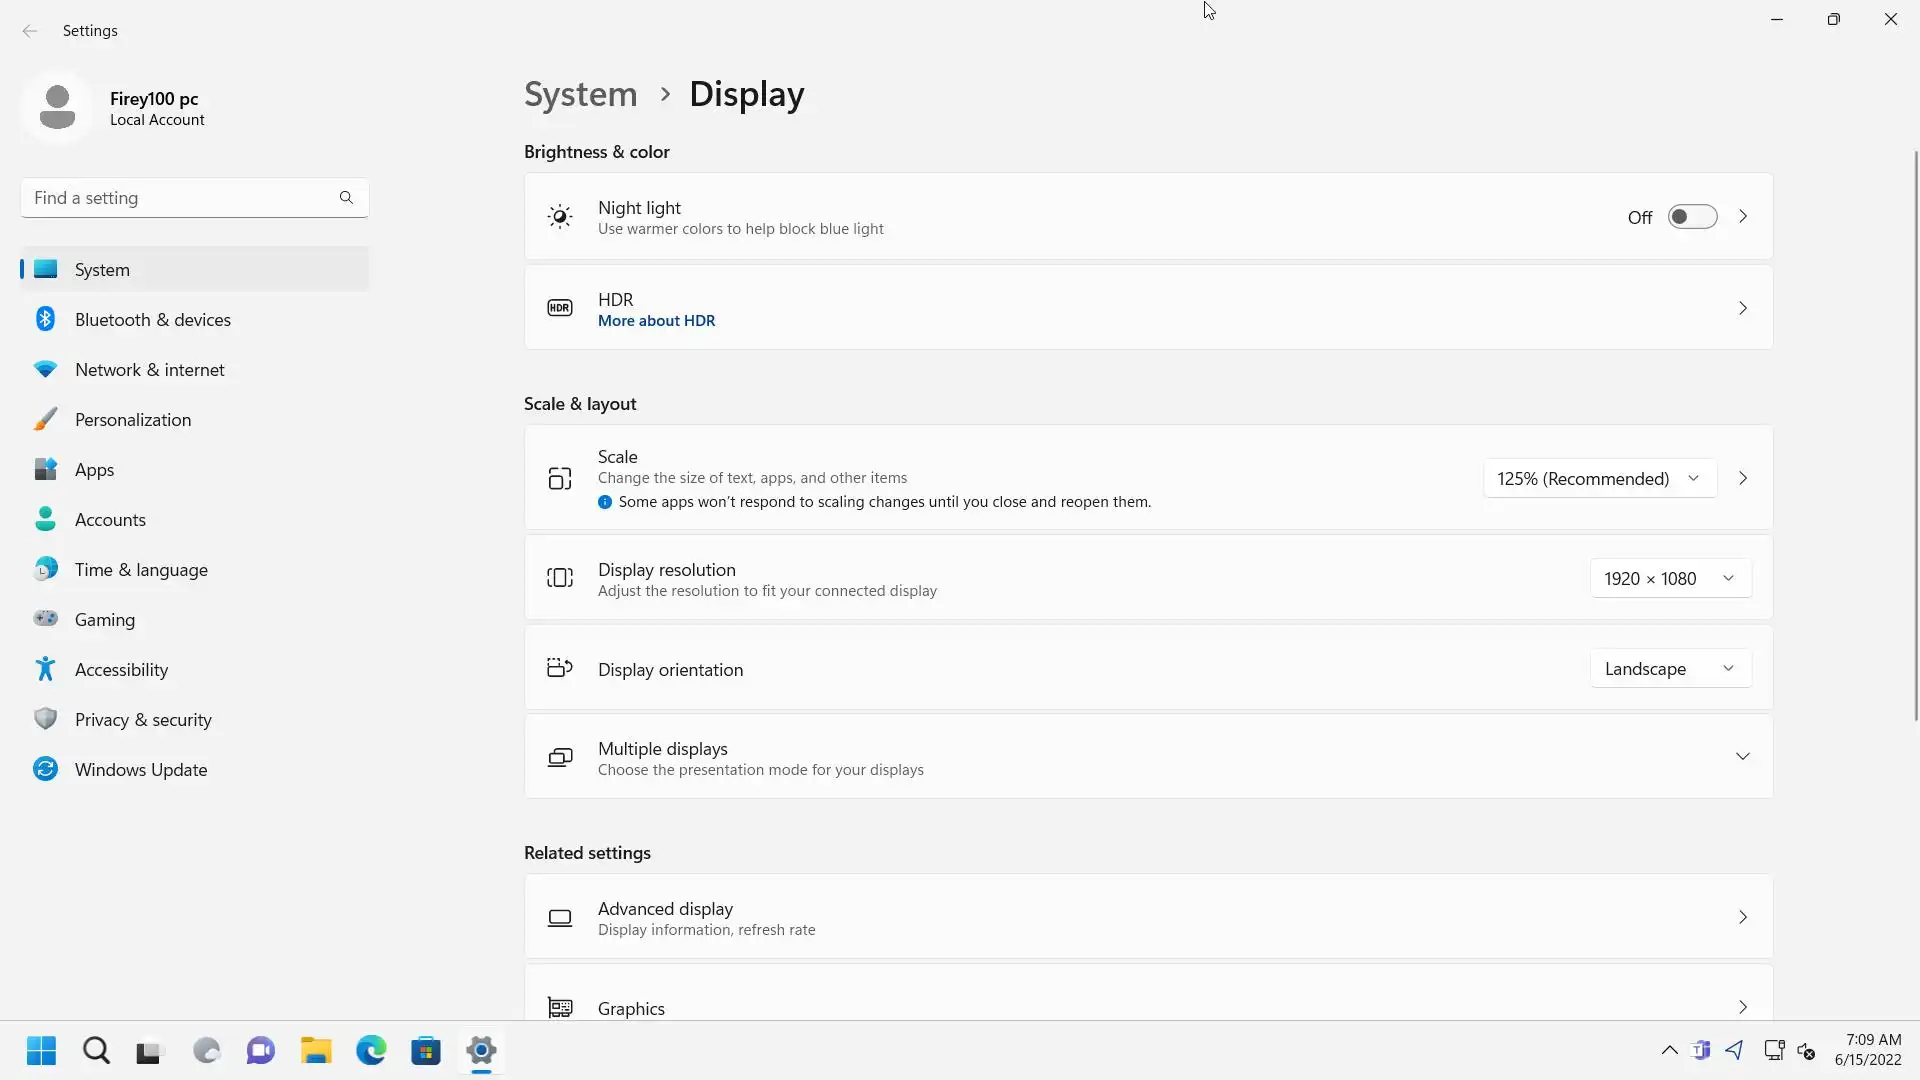Open the Accessibility sidebar icon
The height and width of the screenshot is (1080, 1920).
[x=45, y=669]
